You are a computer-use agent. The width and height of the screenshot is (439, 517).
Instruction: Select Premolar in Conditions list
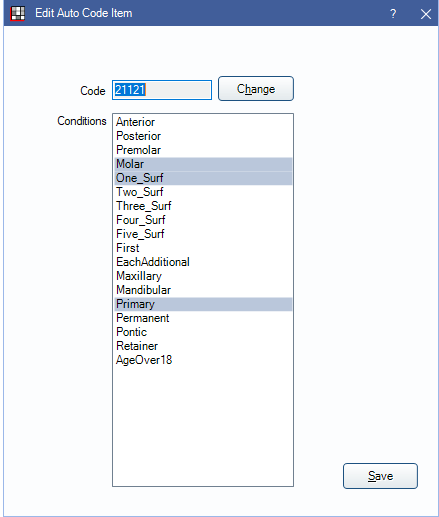[203, 150]
